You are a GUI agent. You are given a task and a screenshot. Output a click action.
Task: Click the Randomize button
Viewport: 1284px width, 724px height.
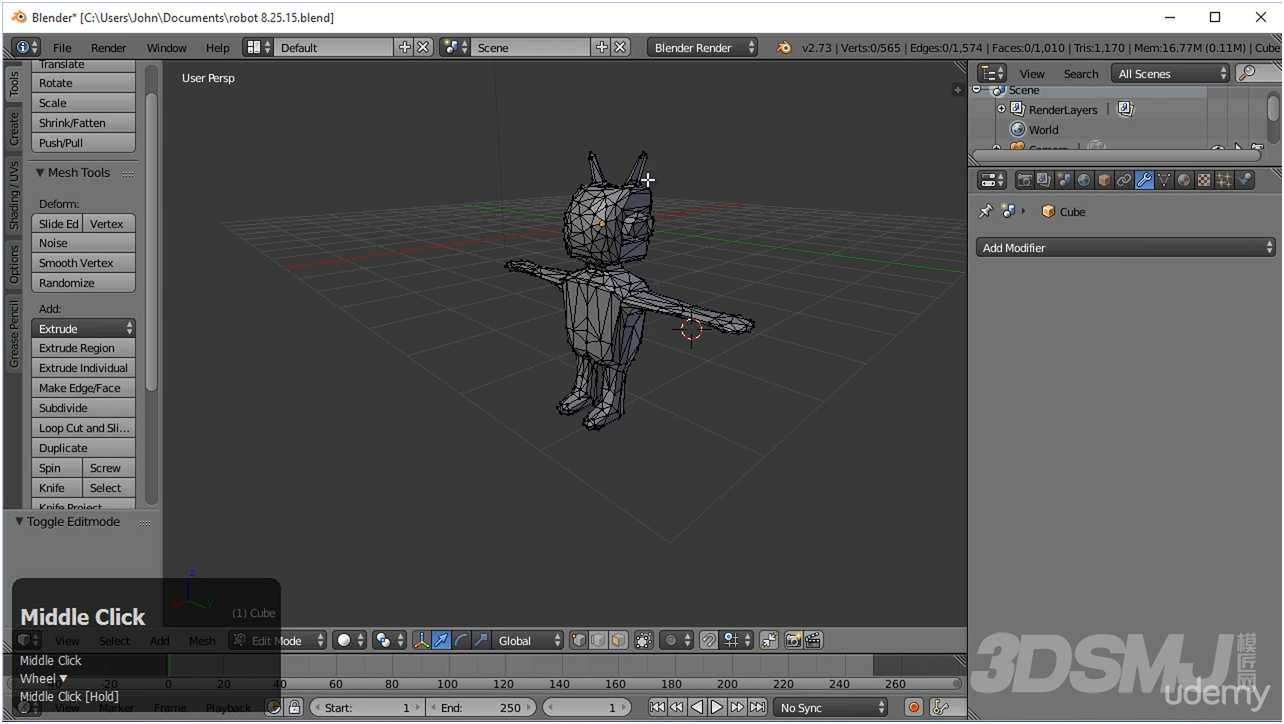pos(84,283)
